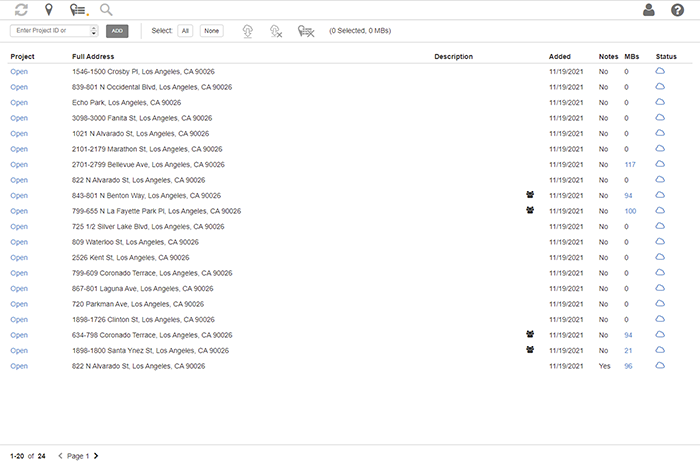The image size is (700, 467).
Task: Click the Select All button
Action: (x=185, y=31)
